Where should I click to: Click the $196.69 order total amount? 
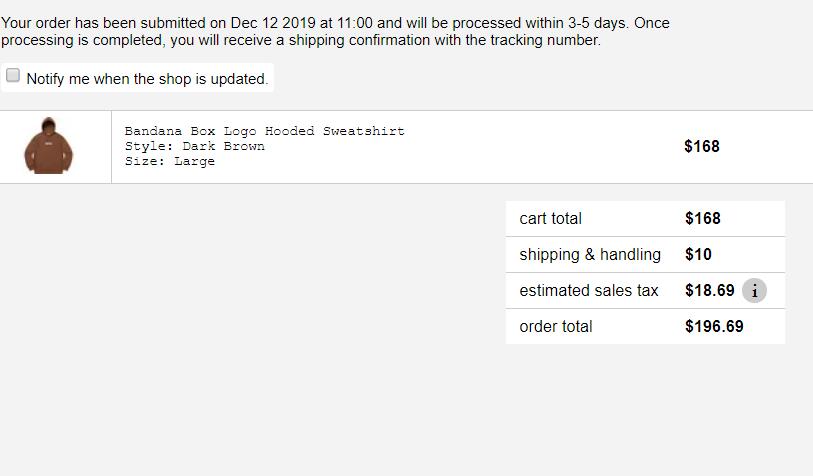pos(714,326)
